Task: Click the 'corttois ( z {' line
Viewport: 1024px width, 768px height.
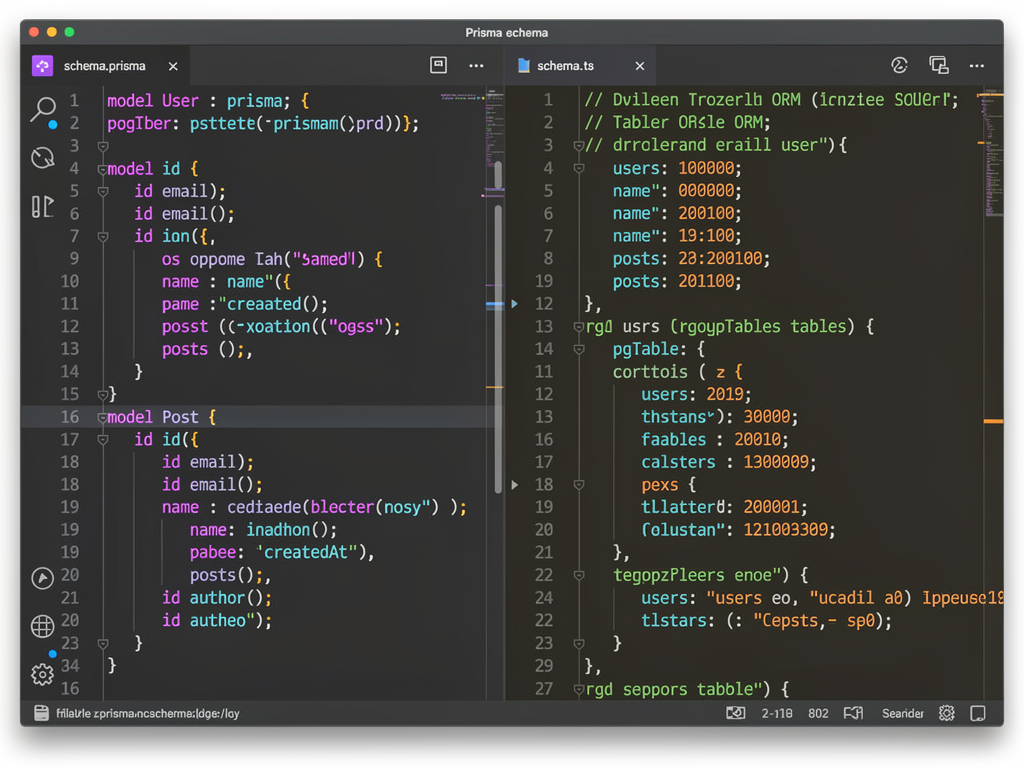Action: tap(677, 372)
